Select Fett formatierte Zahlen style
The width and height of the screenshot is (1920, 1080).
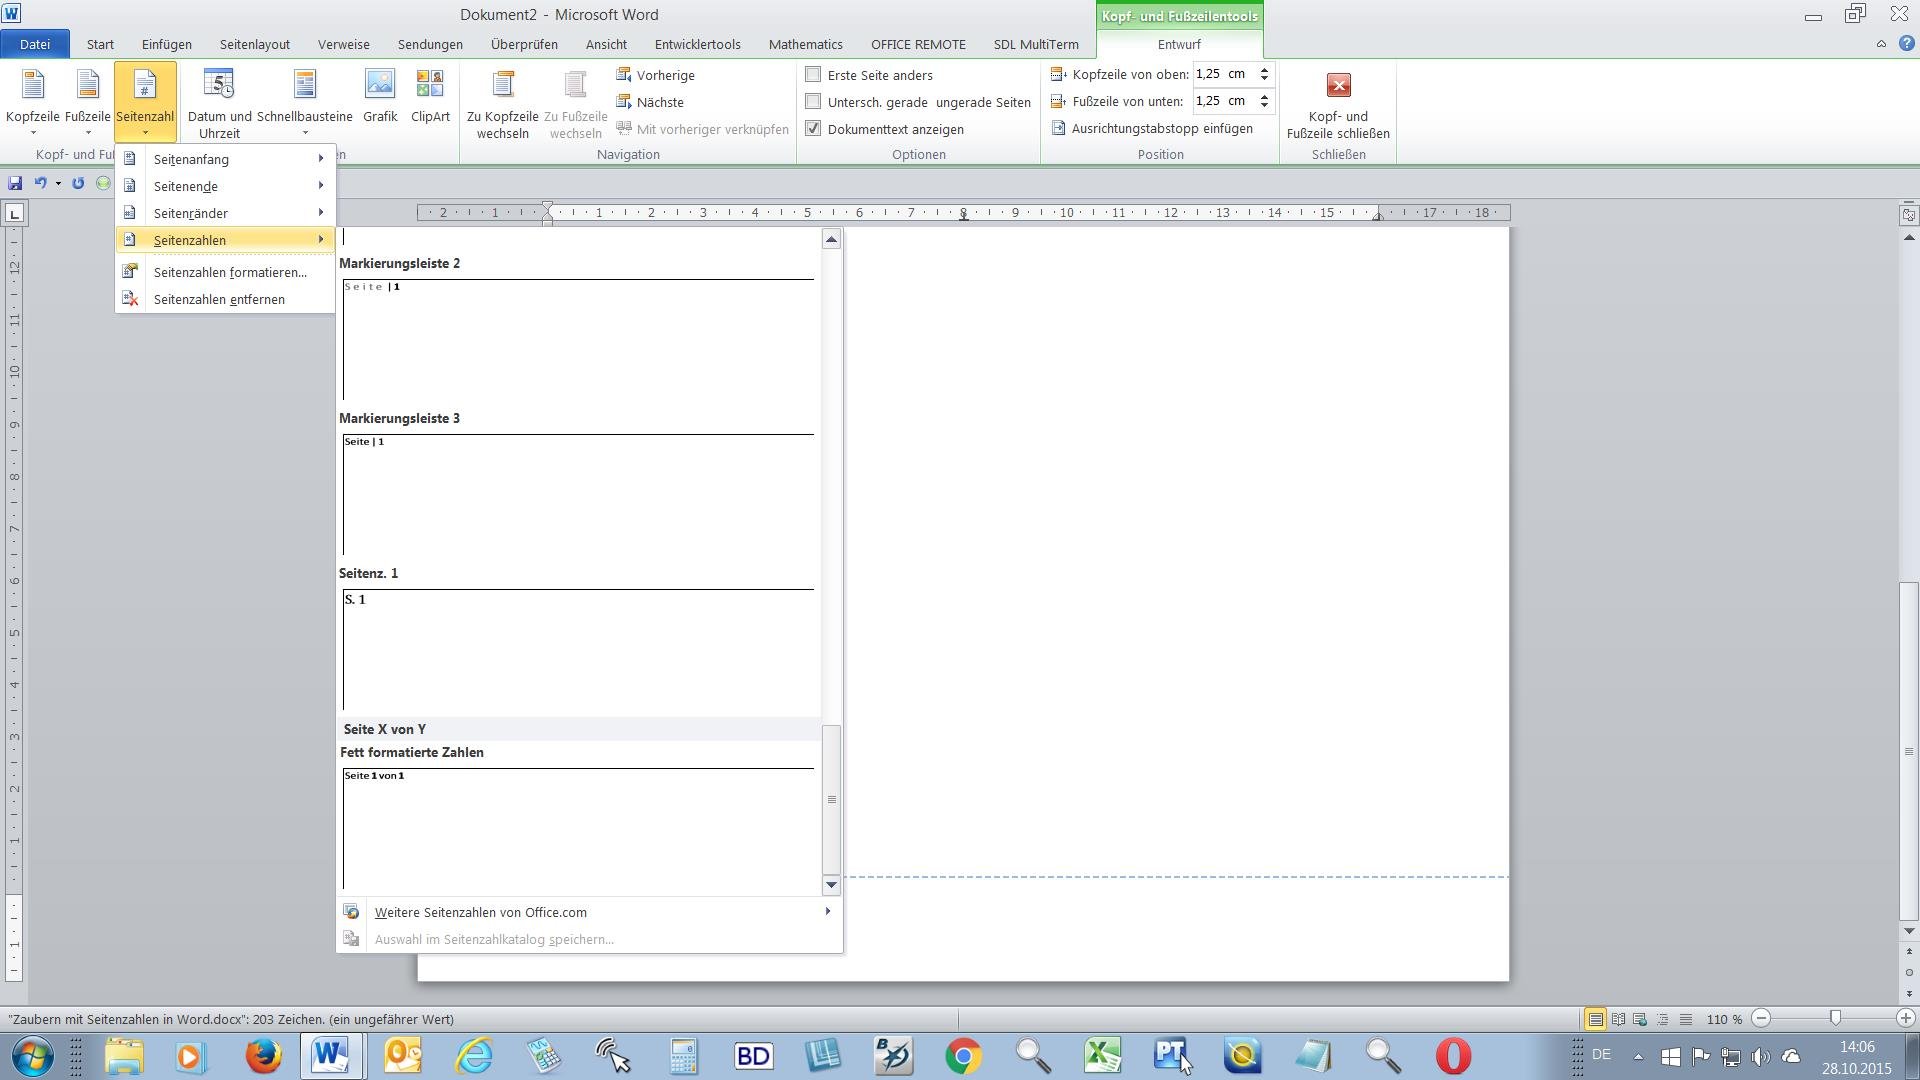coord(578,818)
